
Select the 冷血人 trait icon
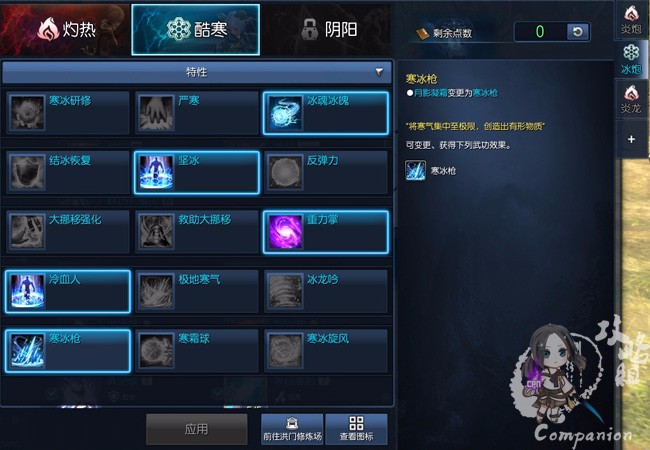point(27,291)
